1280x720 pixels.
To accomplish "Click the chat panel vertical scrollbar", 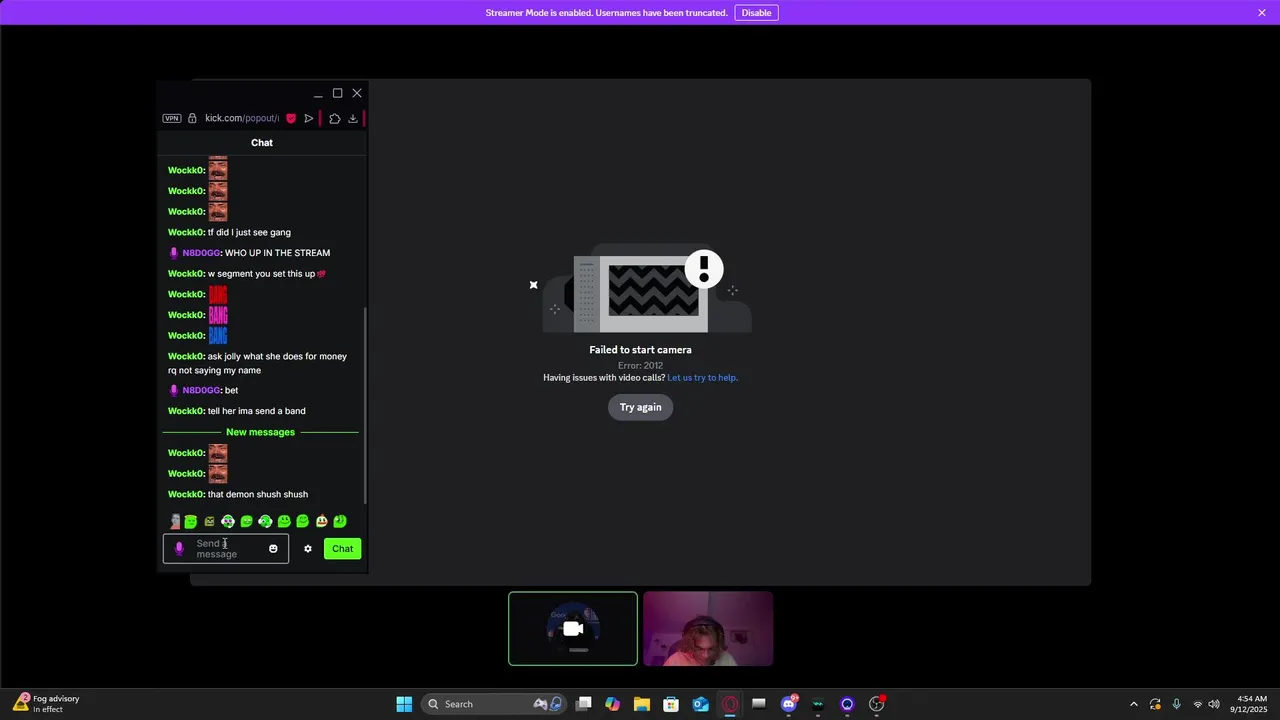I will [365, 405].
